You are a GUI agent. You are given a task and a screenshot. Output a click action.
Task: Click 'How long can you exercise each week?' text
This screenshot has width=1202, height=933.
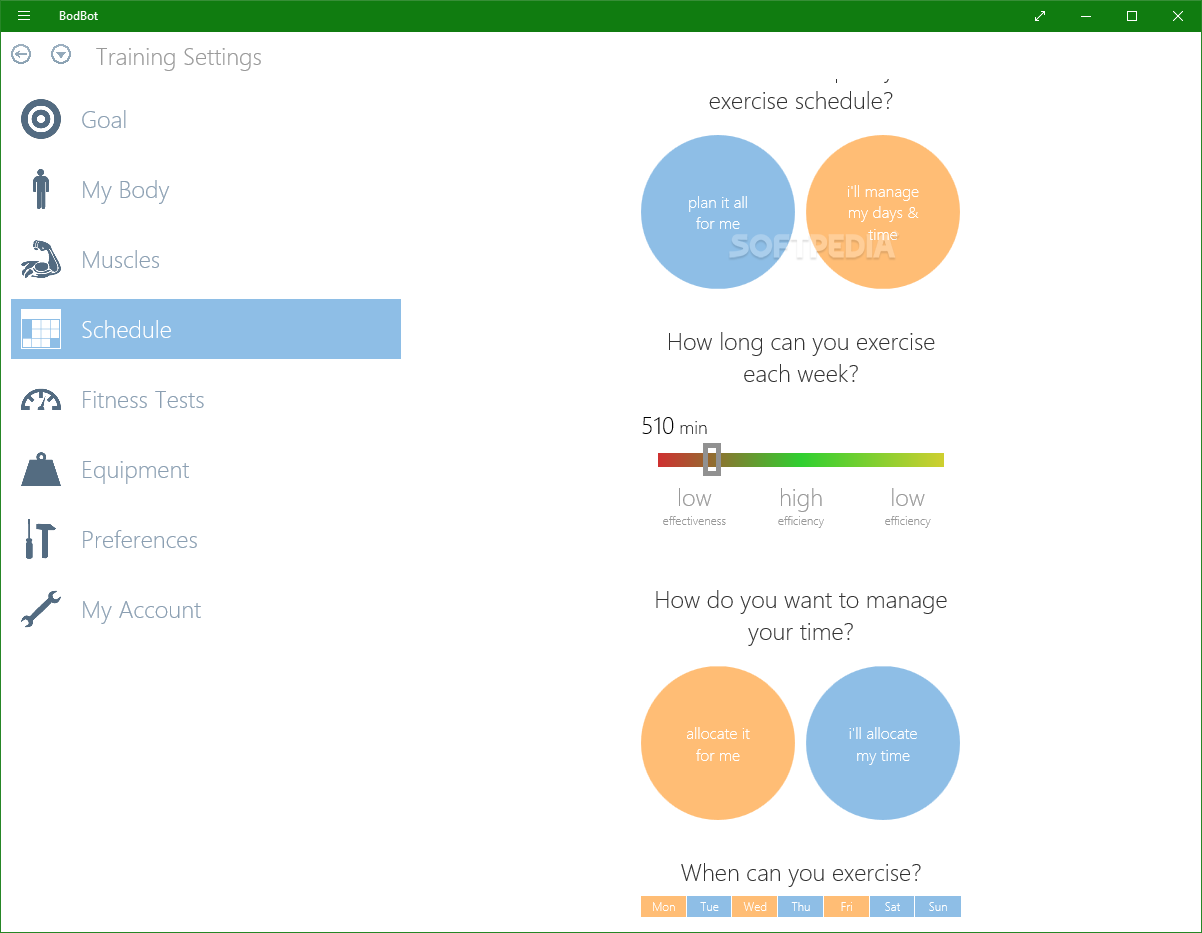click(x=801, y=358)
